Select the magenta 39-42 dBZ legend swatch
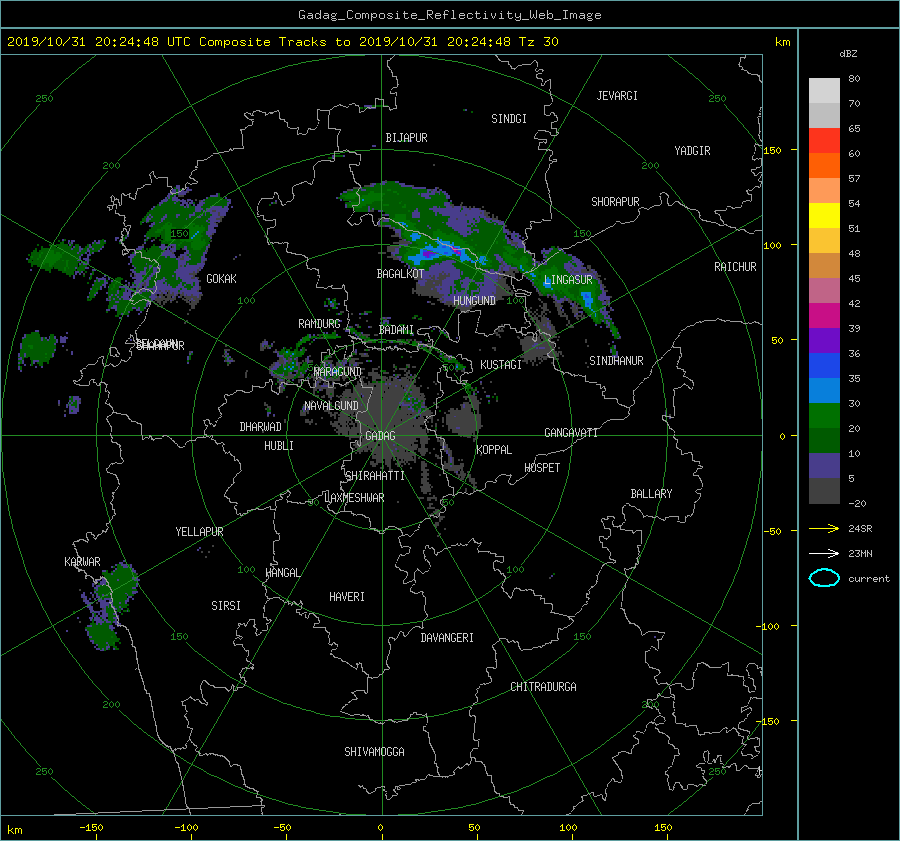900x841 pixels. [824, 316]
